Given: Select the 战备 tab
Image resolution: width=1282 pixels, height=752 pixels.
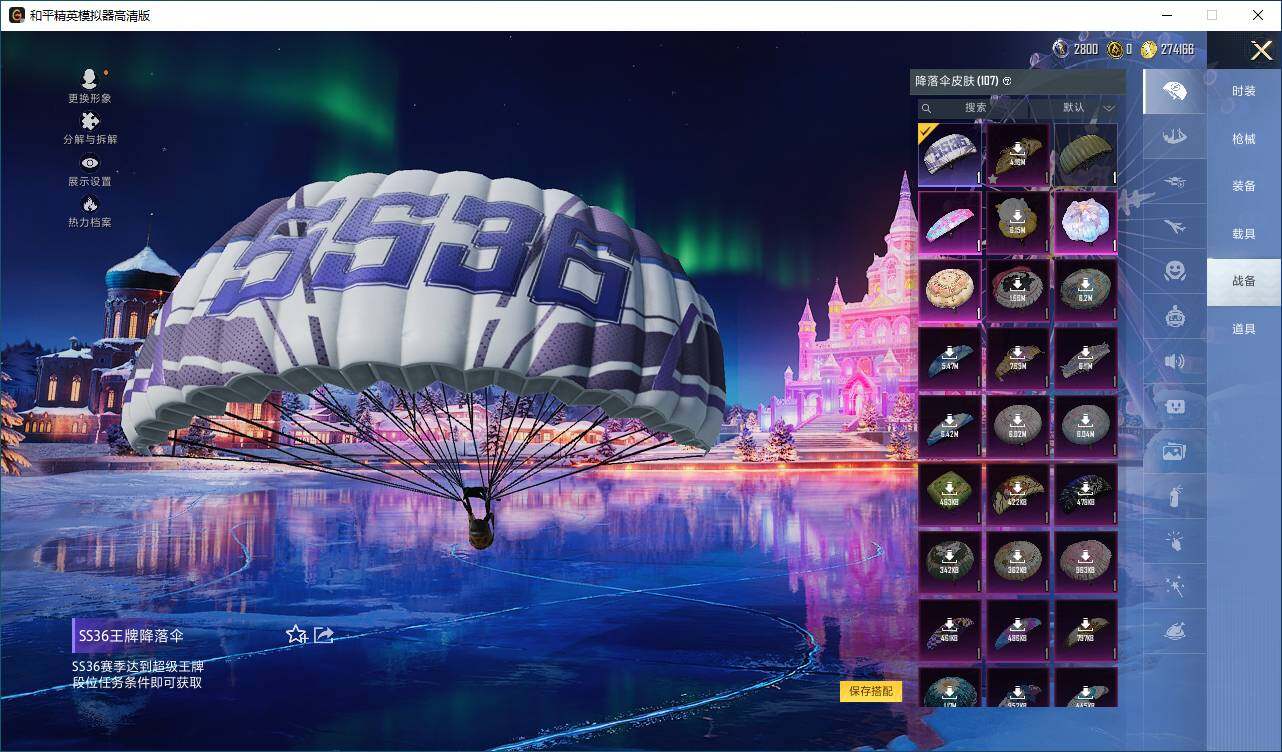Looking at the screenshot, I should tap(1244, 281).
